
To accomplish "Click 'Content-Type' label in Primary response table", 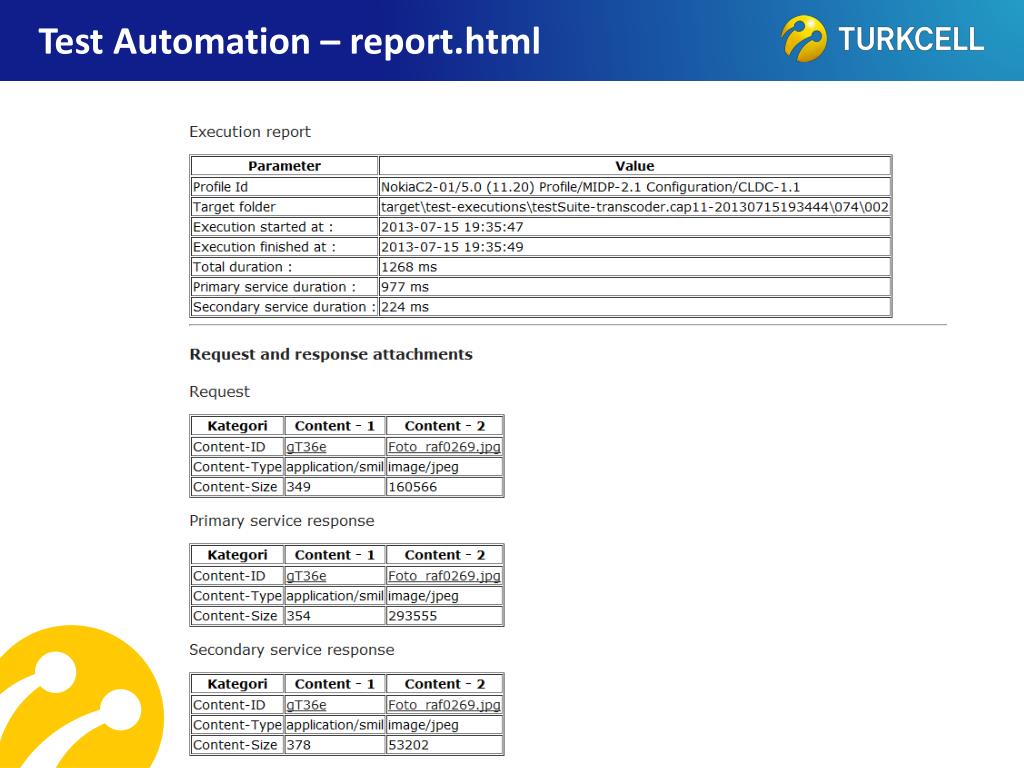I will (238, 596).
